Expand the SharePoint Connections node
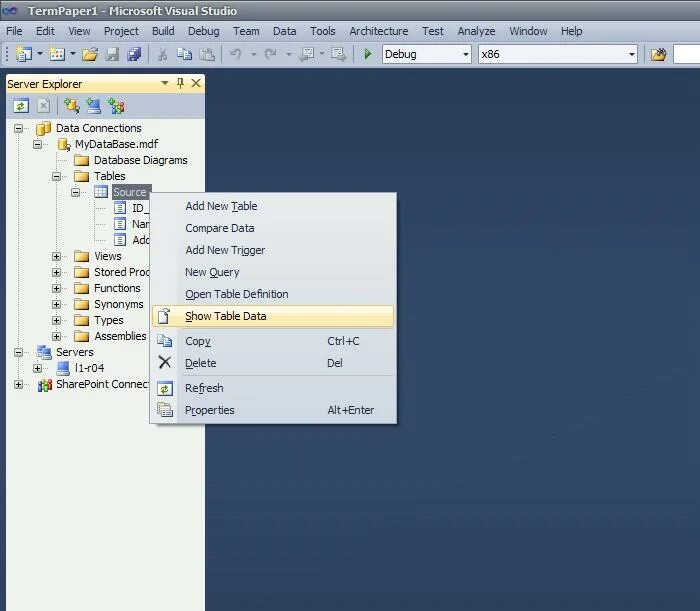This screenshot has width=700, height=611. 18,384
